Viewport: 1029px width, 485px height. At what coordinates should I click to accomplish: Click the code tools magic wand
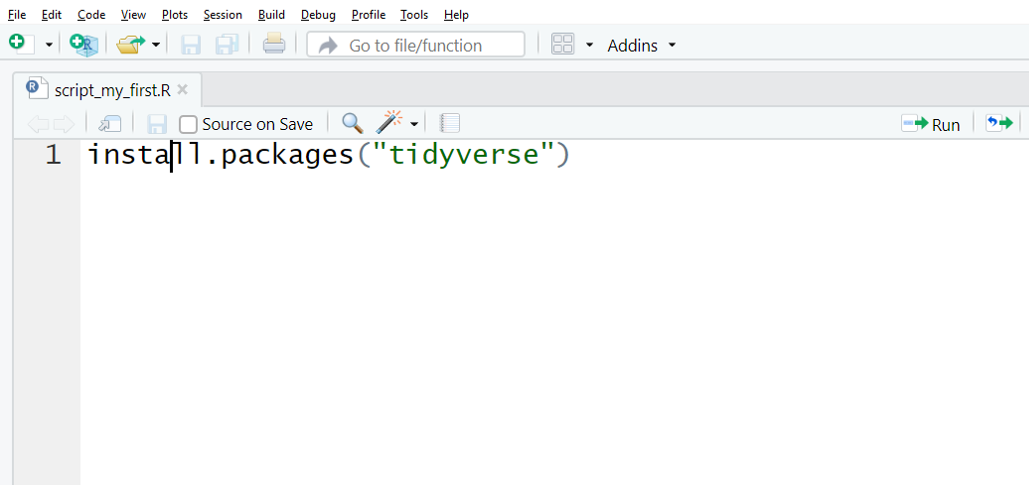pos(388,123)
